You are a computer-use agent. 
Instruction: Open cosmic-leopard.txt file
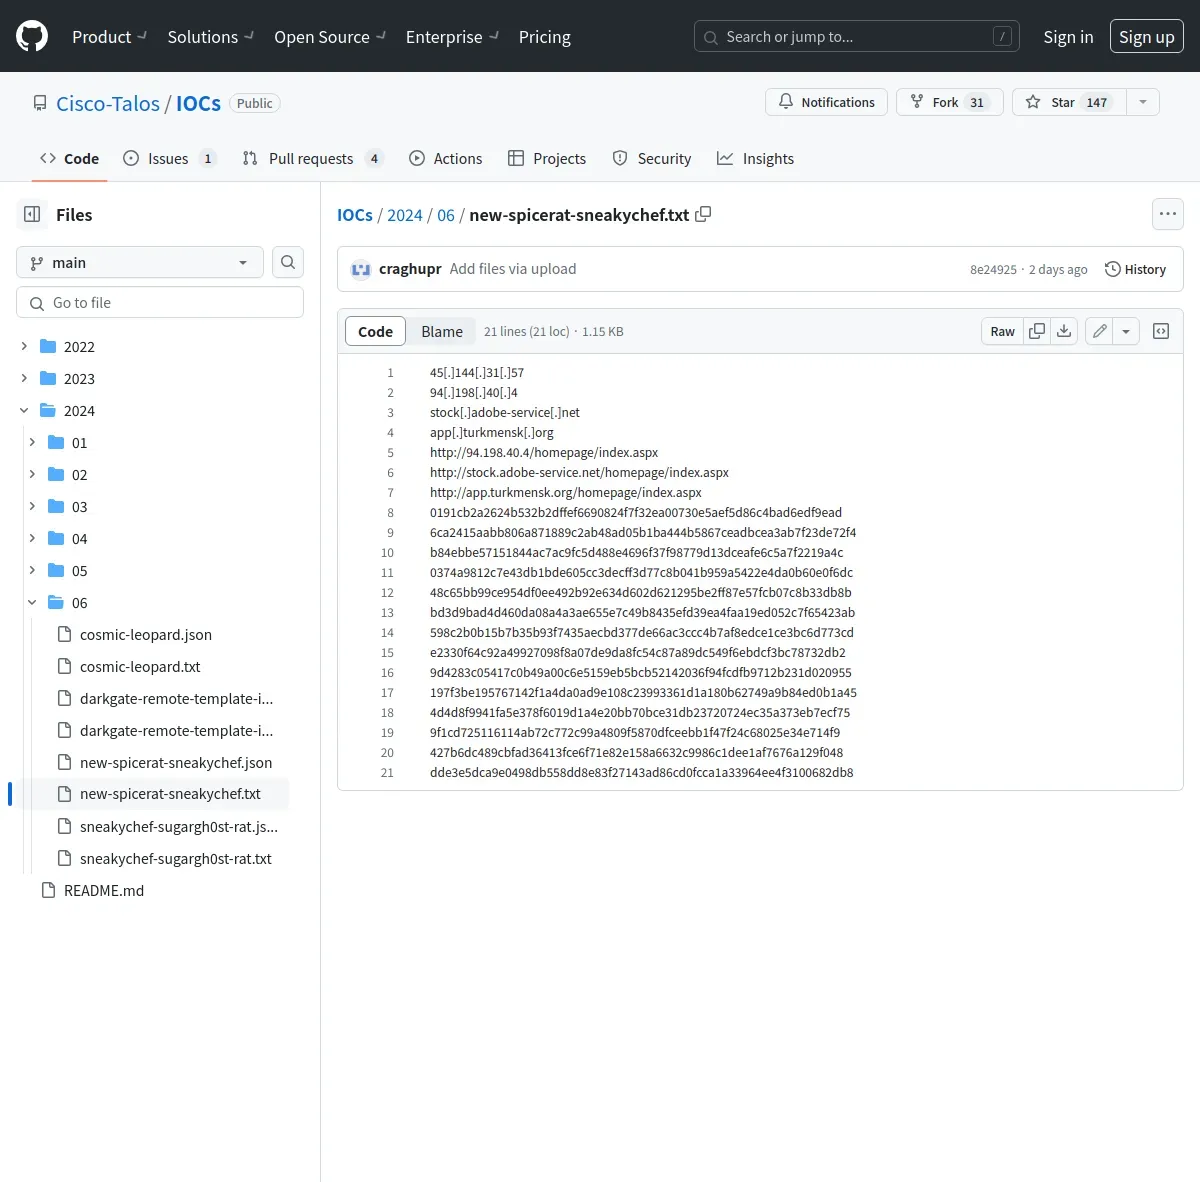[x=140, y=666]
